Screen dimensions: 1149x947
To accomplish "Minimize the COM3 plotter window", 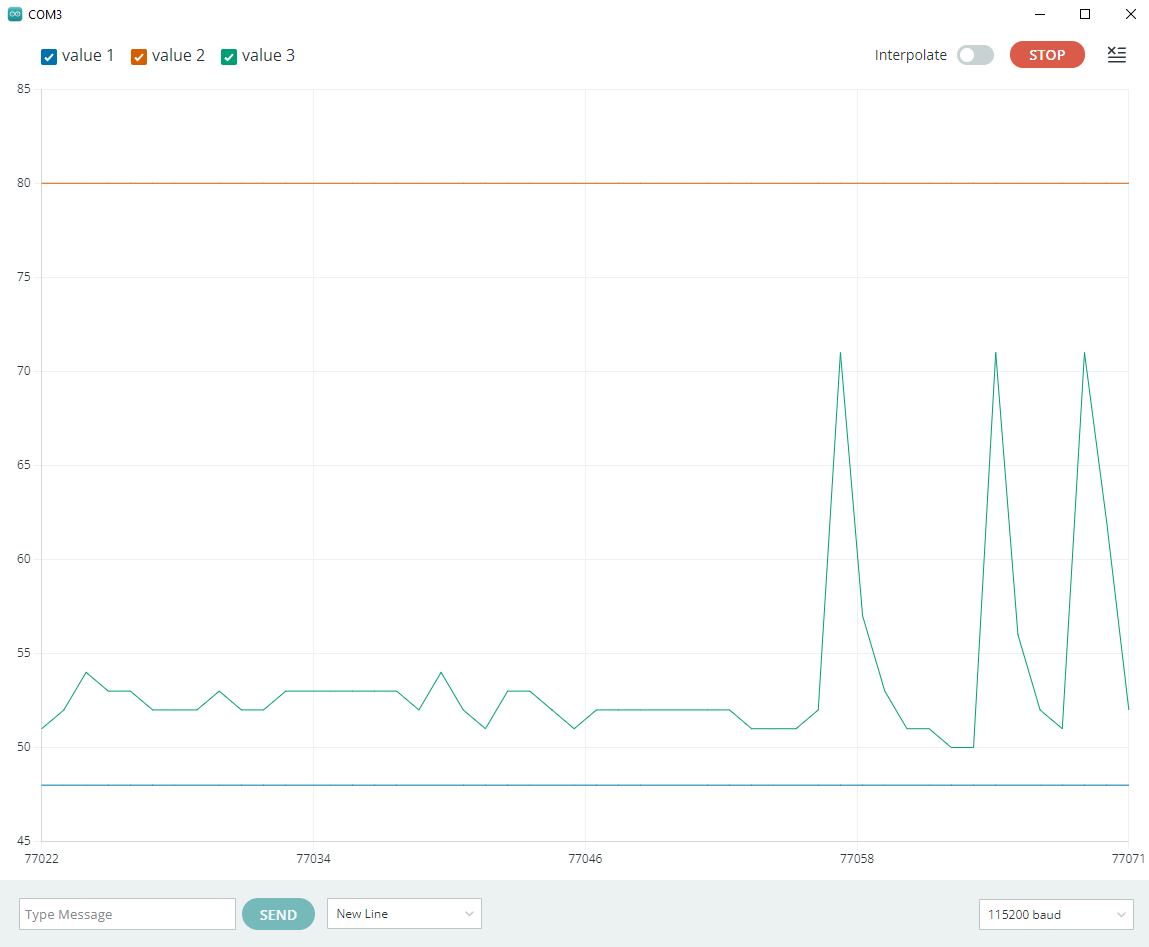I will coord(1041,15).
